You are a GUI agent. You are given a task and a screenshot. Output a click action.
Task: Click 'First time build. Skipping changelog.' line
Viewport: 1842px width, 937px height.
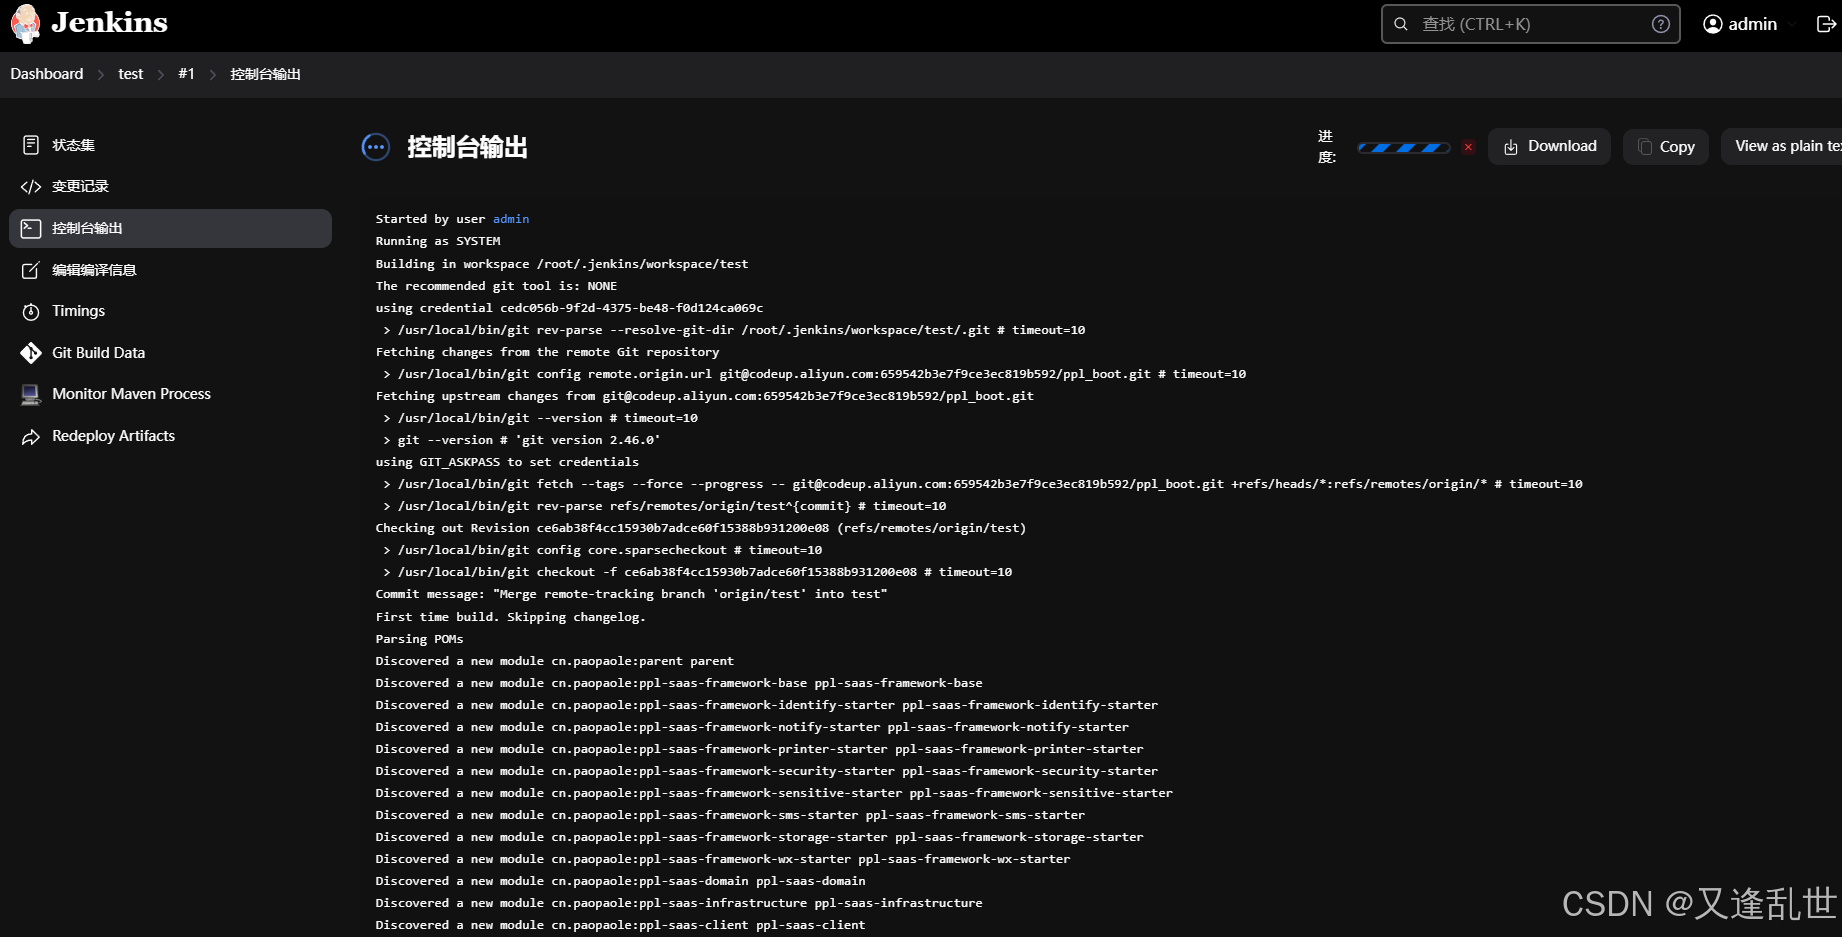coord(510,617)
